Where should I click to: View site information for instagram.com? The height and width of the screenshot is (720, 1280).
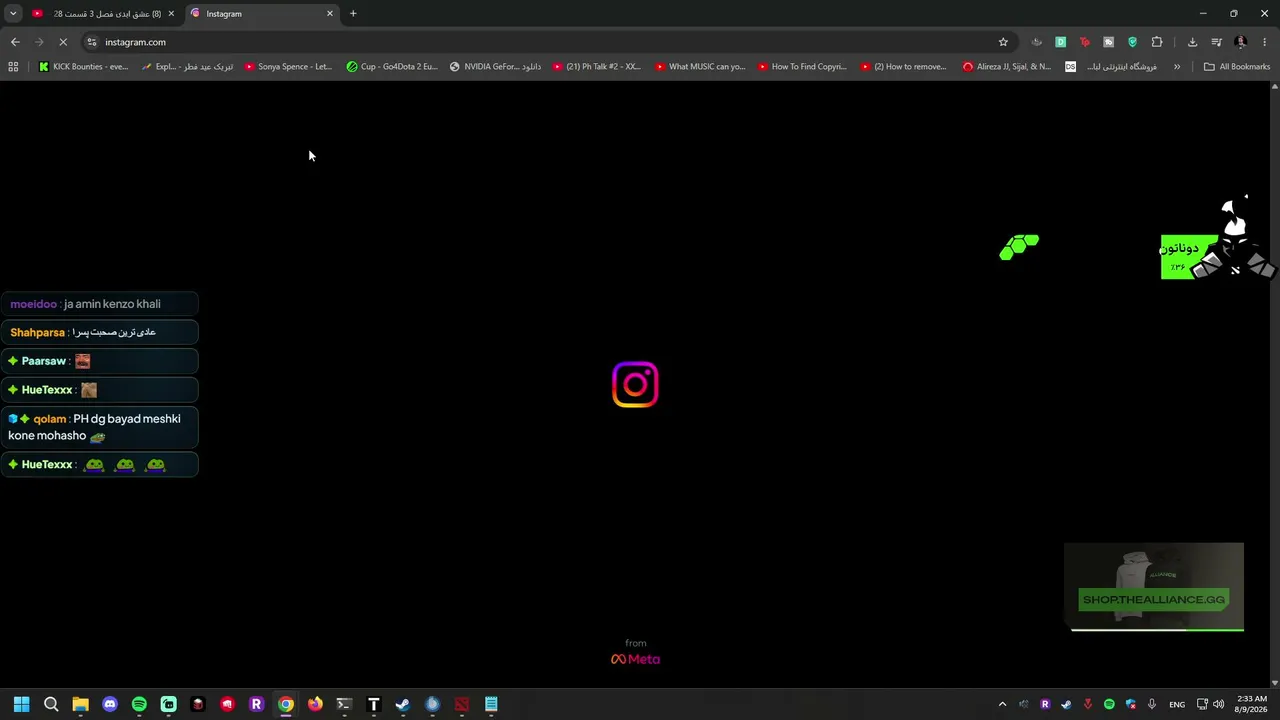tap(92, 42)
